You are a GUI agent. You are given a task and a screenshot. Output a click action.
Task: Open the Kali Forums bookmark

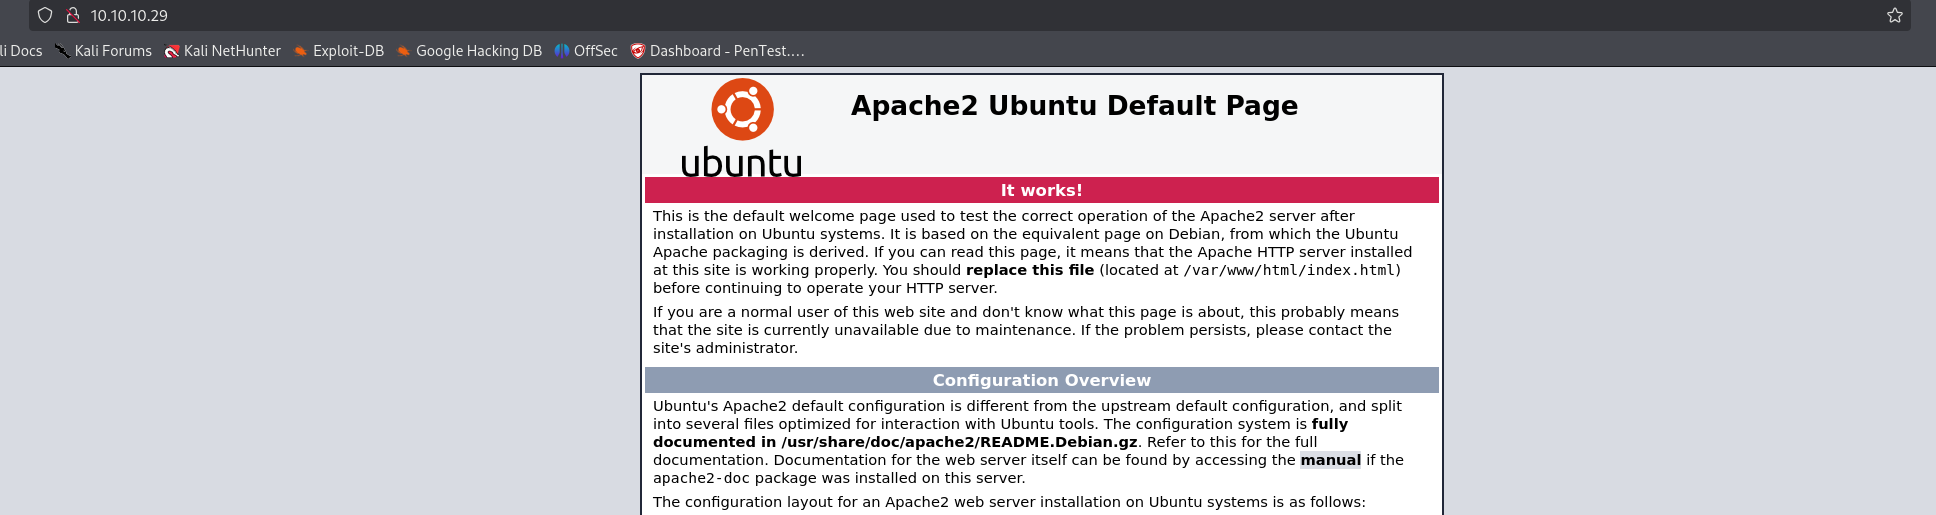103,51
